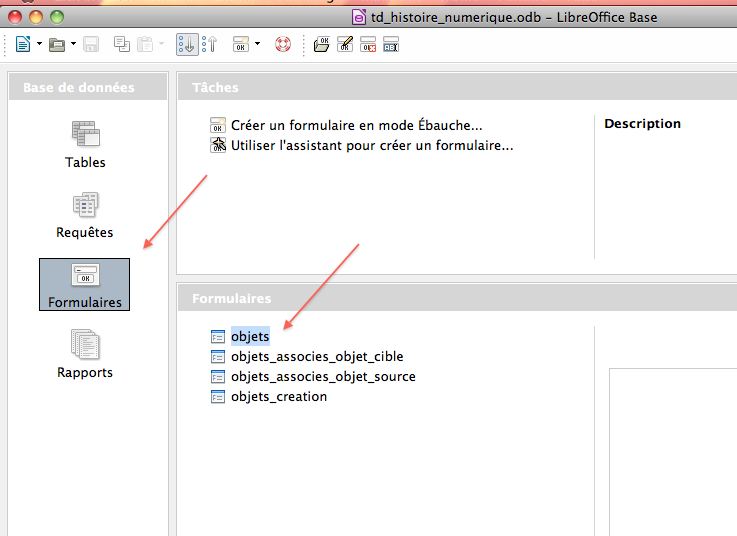Click the Edit form pencil icon
Screen dimensions: 737x536
pos(345,44)
